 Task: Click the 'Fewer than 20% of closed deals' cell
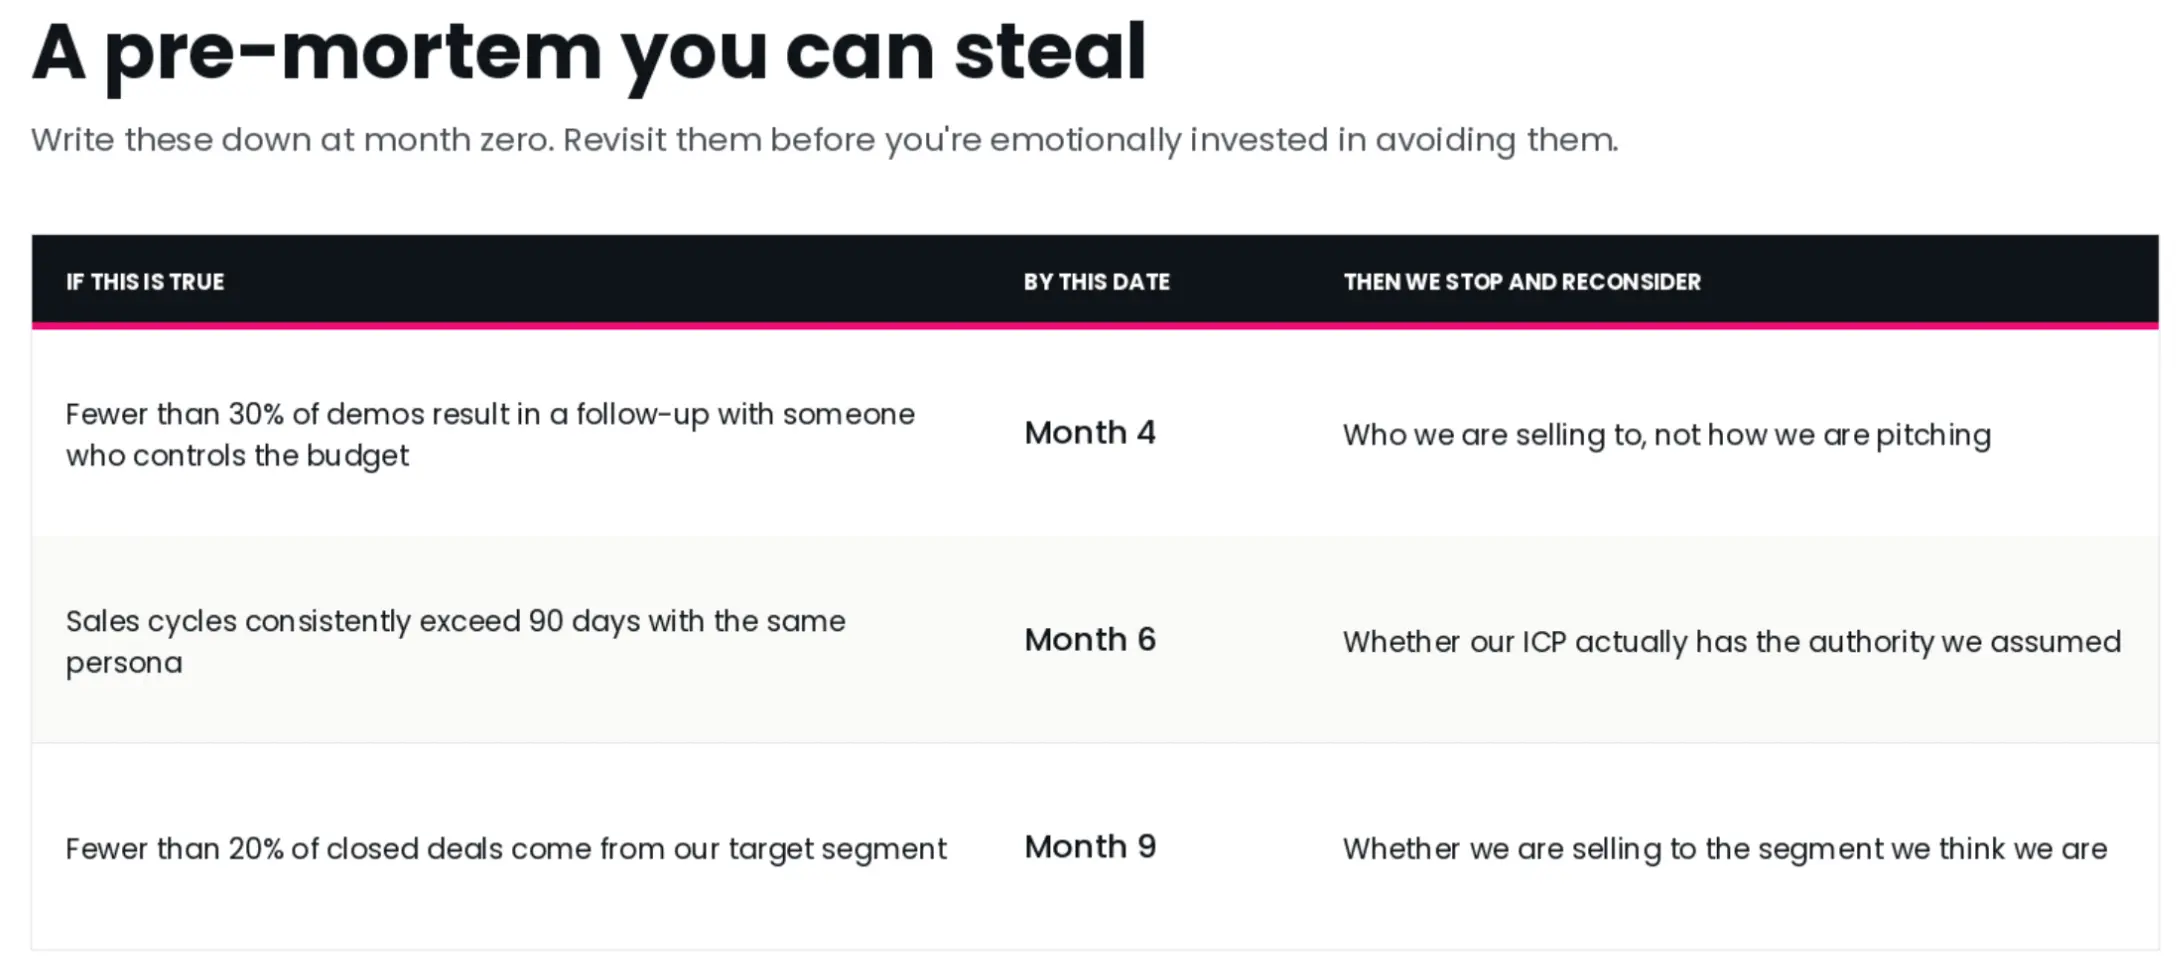505,849
